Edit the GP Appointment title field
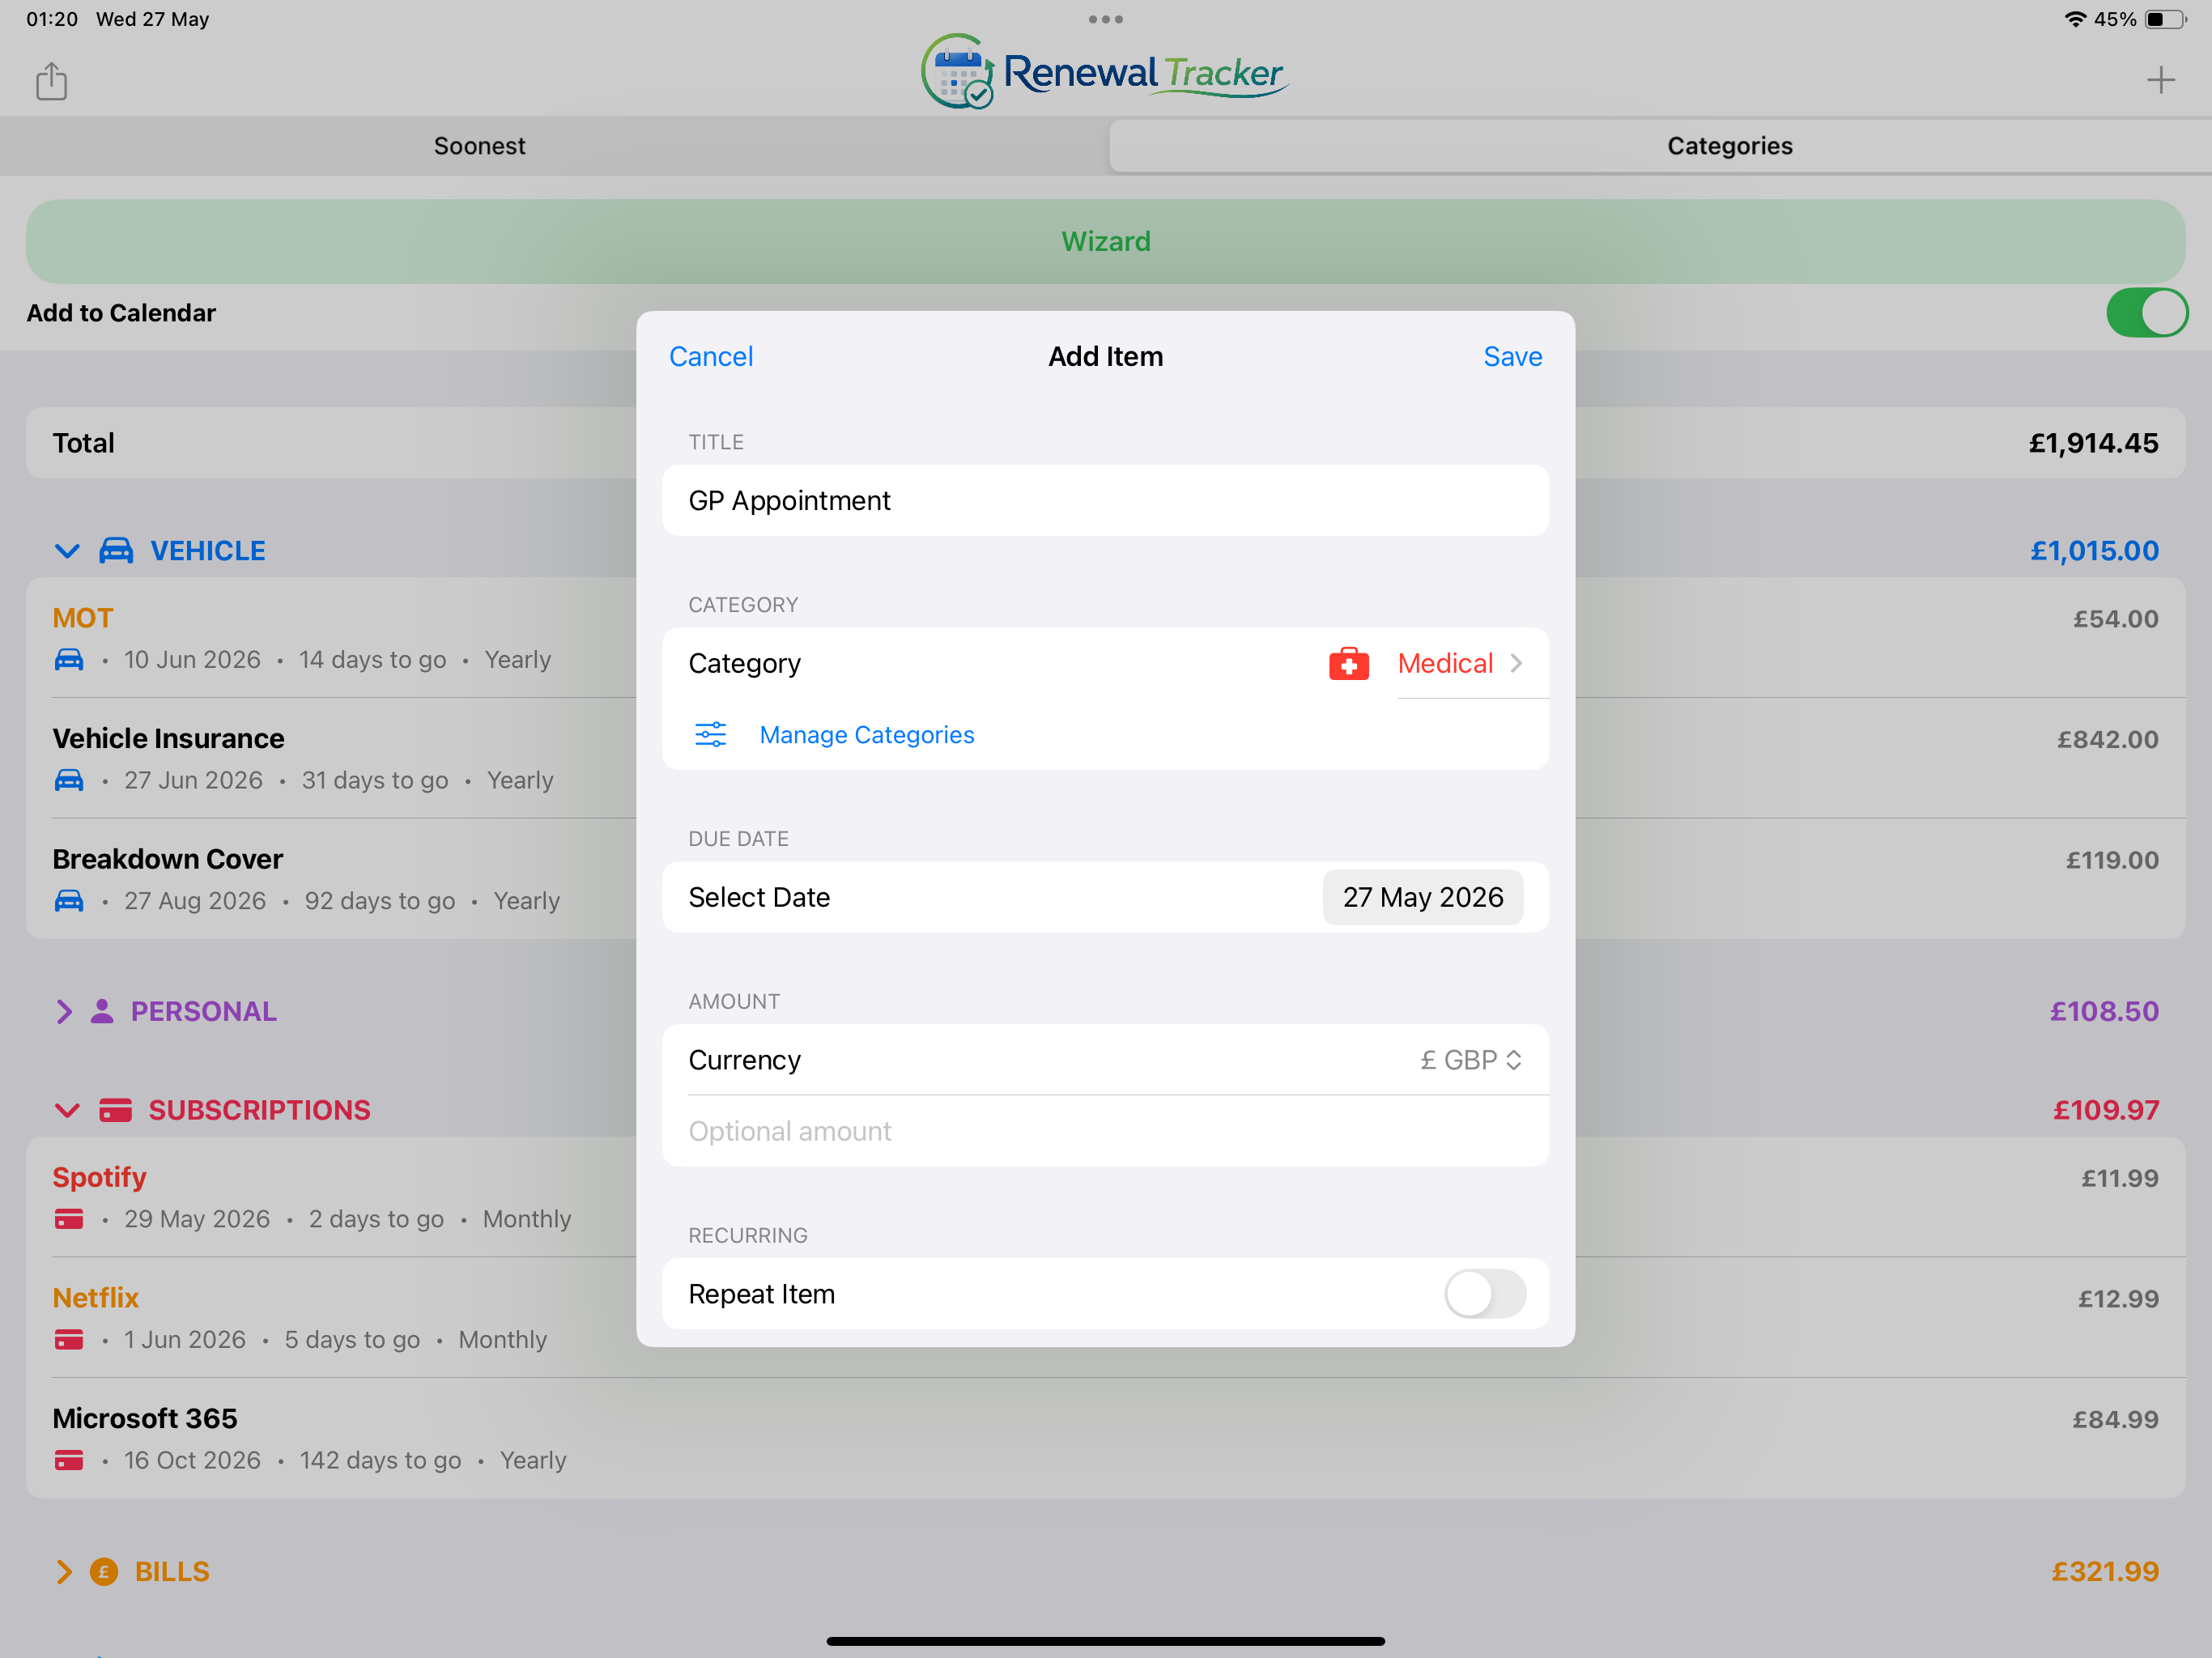This screenshot has height=1658, width=2212. [1105, 500]
